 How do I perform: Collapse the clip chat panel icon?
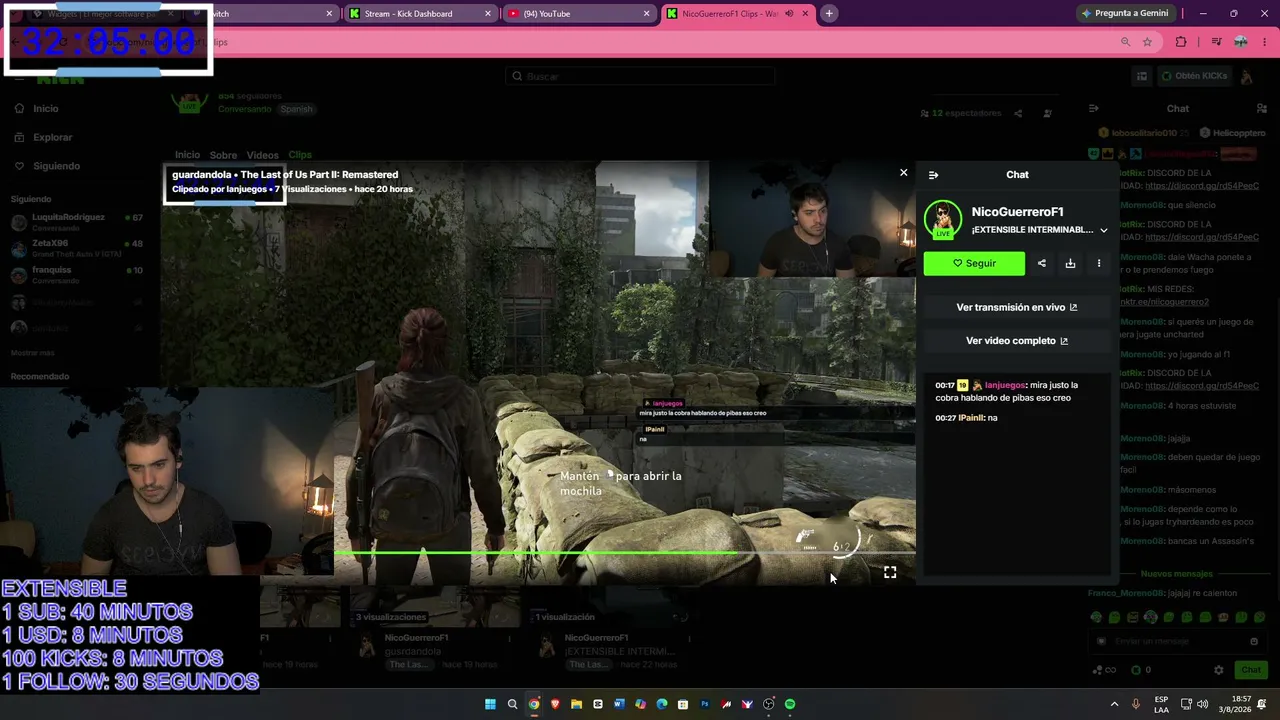click(x=933, y=175)
